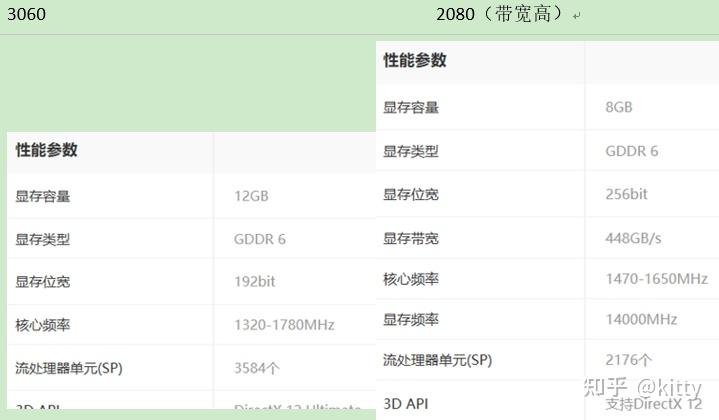719x420 pixels.
Task: Click the '支持DirectX 12' value
Action: pyautogui.click(x=654, y=404)
